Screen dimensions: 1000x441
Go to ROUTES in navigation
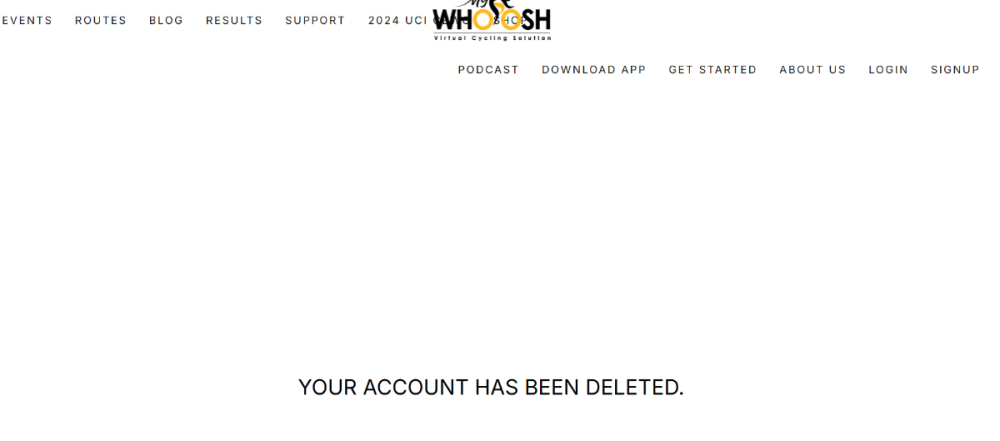pos(101,20)
